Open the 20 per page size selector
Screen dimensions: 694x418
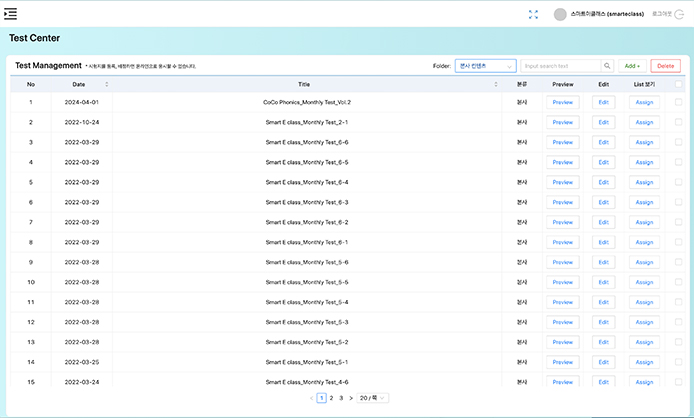pyautogui.click(x=373, y=398)
